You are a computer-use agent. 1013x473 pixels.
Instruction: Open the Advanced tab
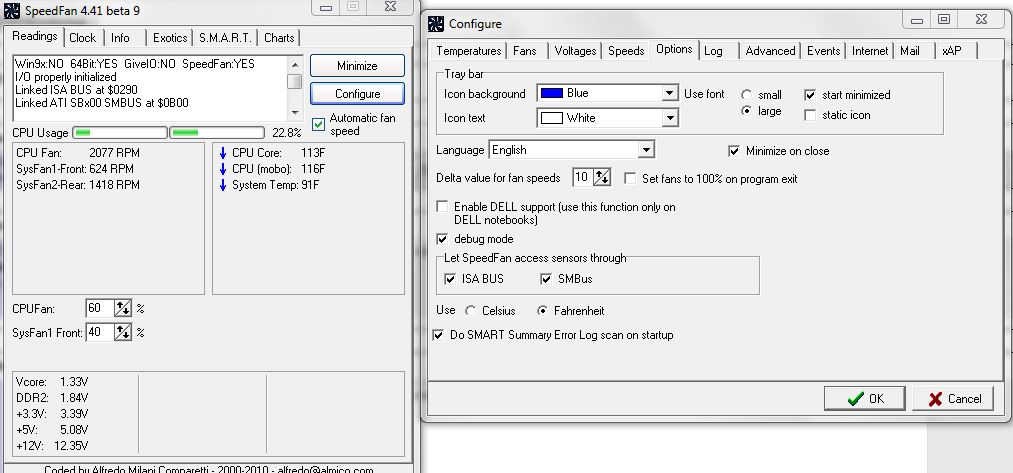(770, 51)
